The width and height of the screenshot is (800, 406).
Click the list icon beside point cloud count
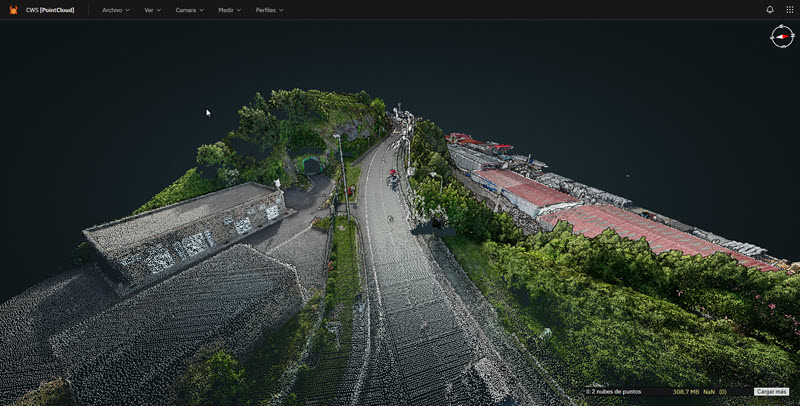click(x=587, y=392)
